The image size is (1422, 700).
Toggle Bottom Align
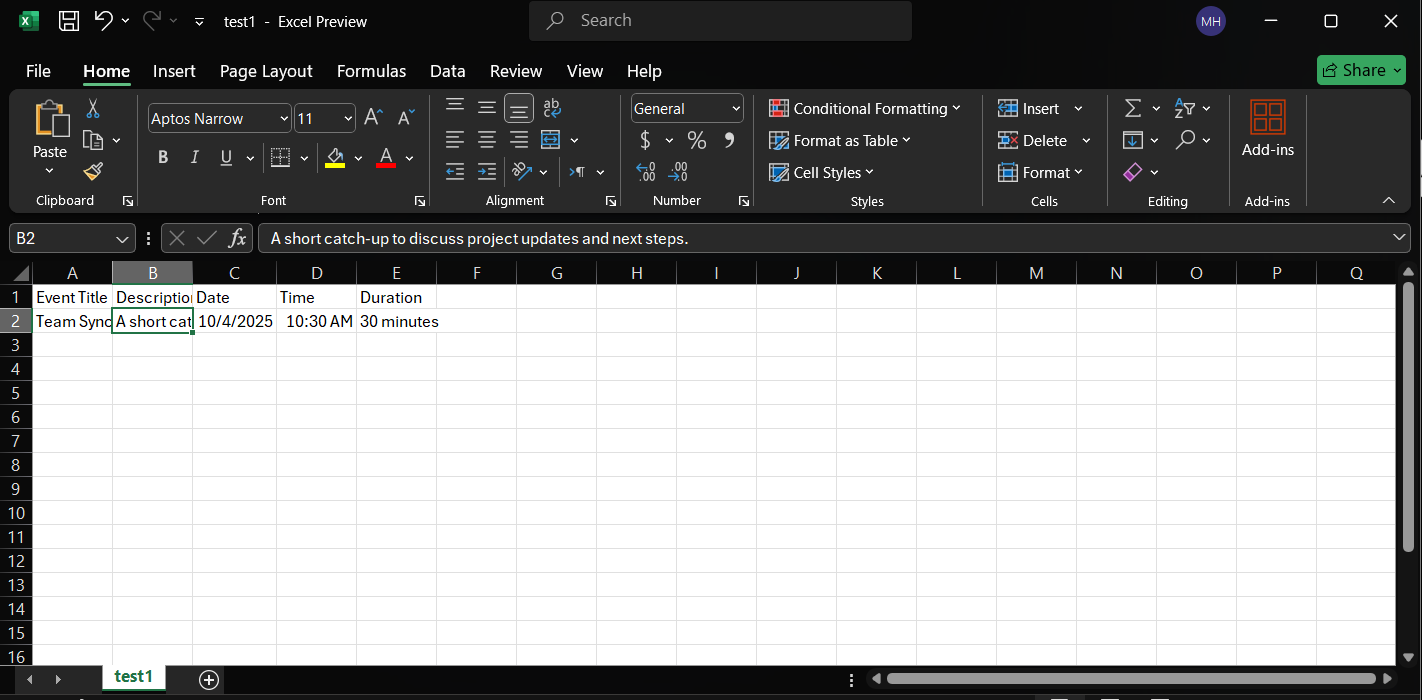(x=519, y=107)
